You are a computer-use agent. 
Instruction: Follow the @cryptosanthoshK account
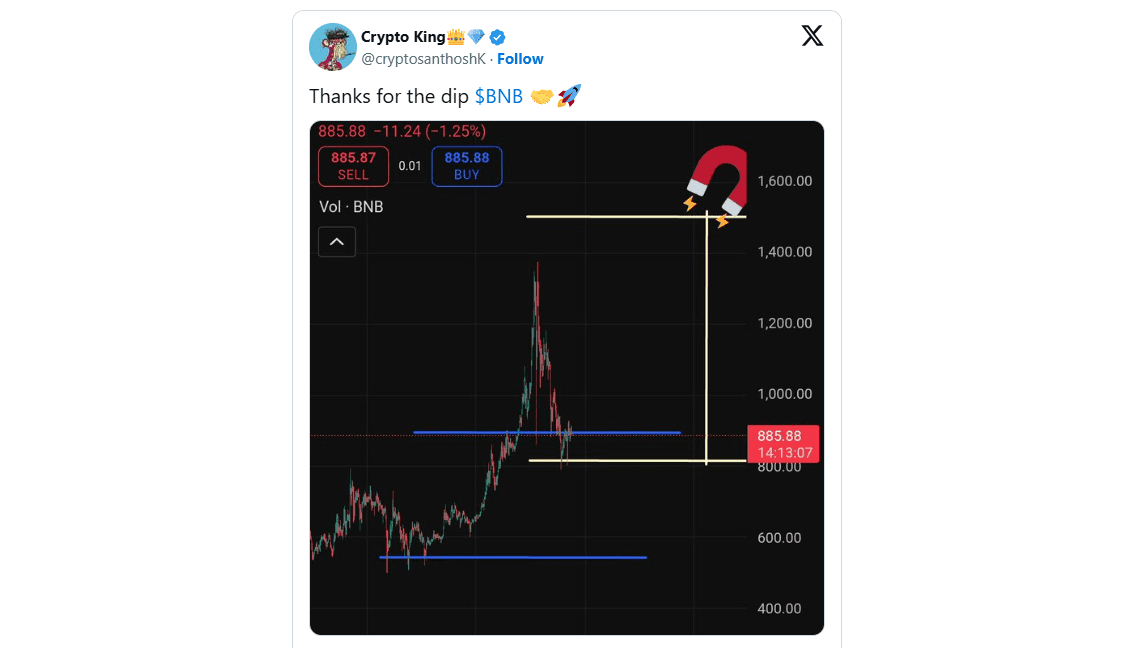(x=520, y=59)
